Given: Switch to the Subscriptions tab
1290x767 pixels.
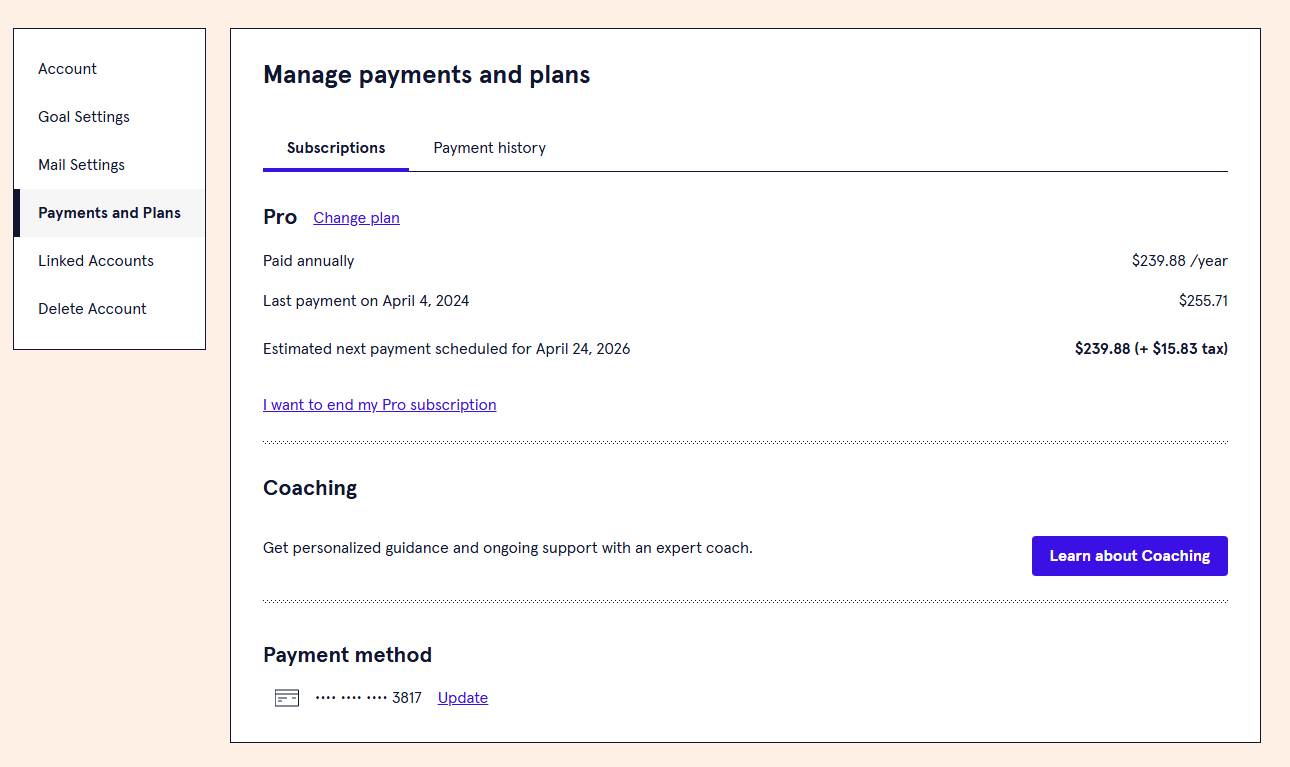Looking at the screenshot, I should [336, 148].
